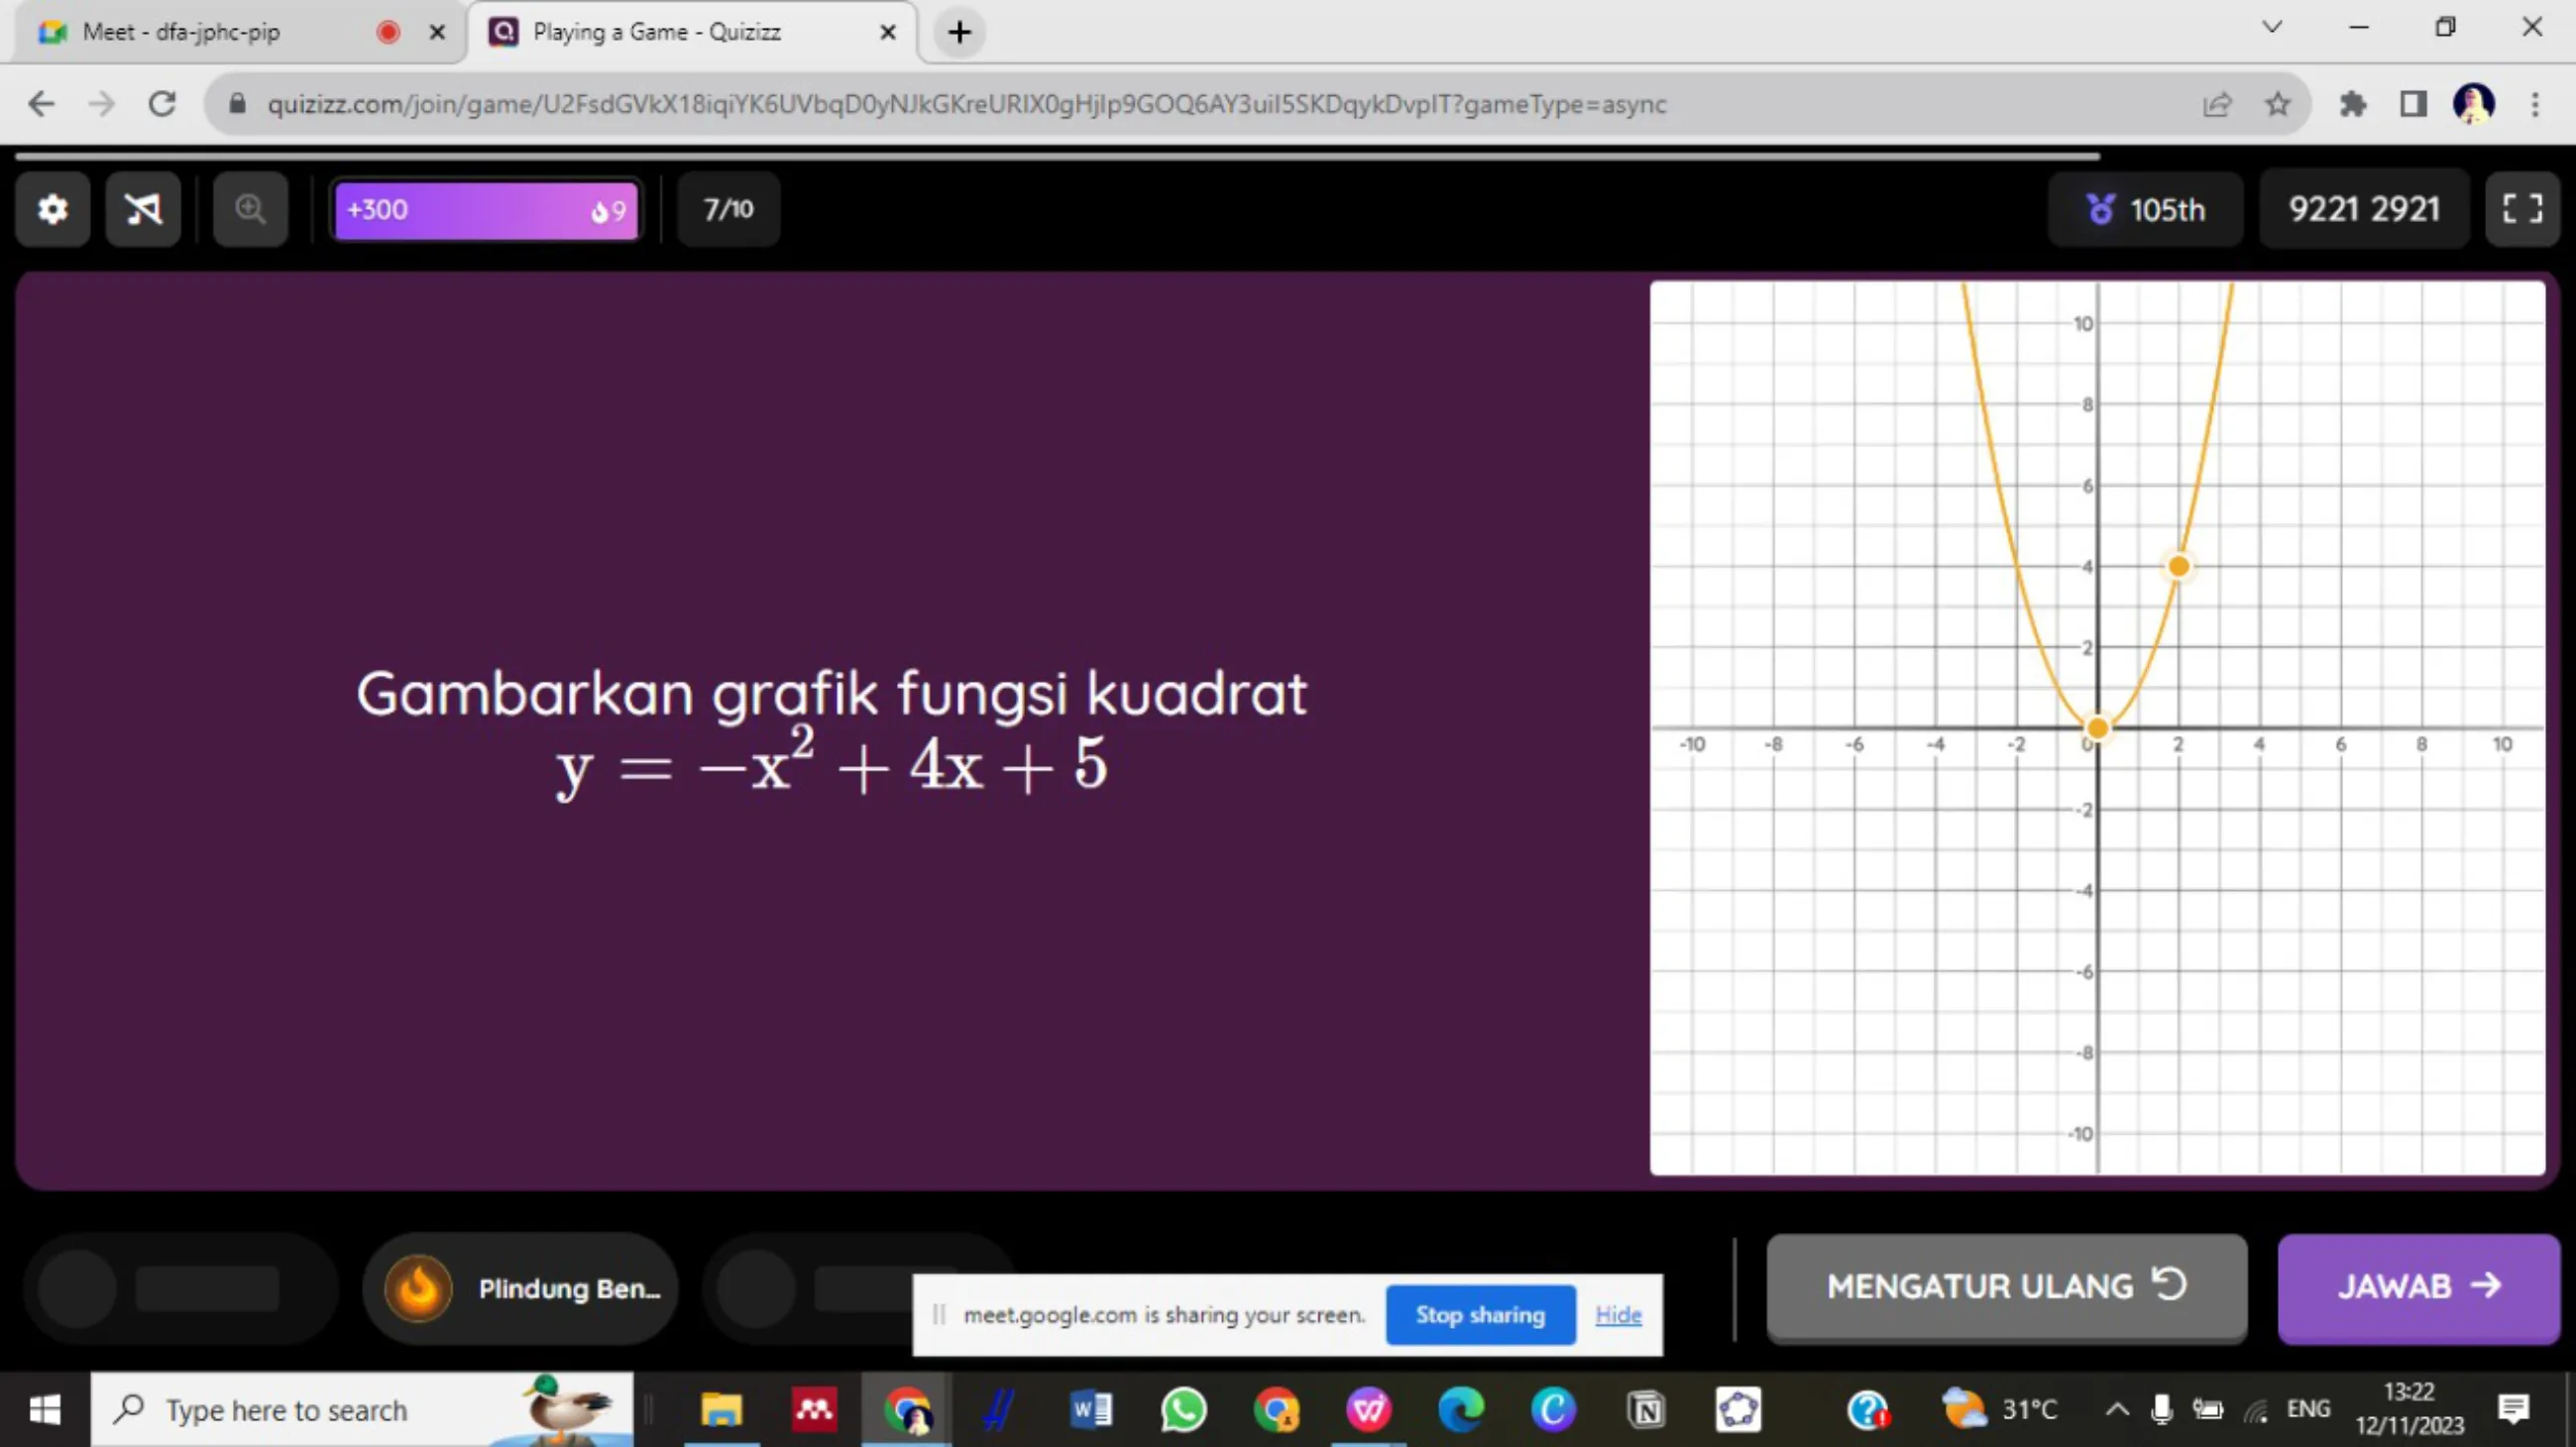Open Quizizz settings gear icon

pyautogui.click(x=52, y=210)
